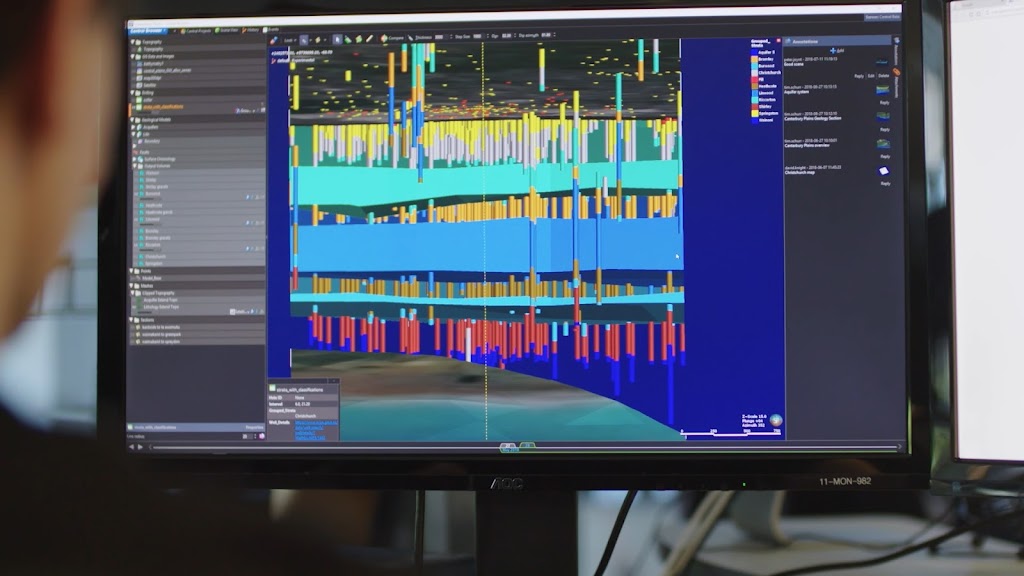
Task: Select the Linwood output volume
Action: 152,219
